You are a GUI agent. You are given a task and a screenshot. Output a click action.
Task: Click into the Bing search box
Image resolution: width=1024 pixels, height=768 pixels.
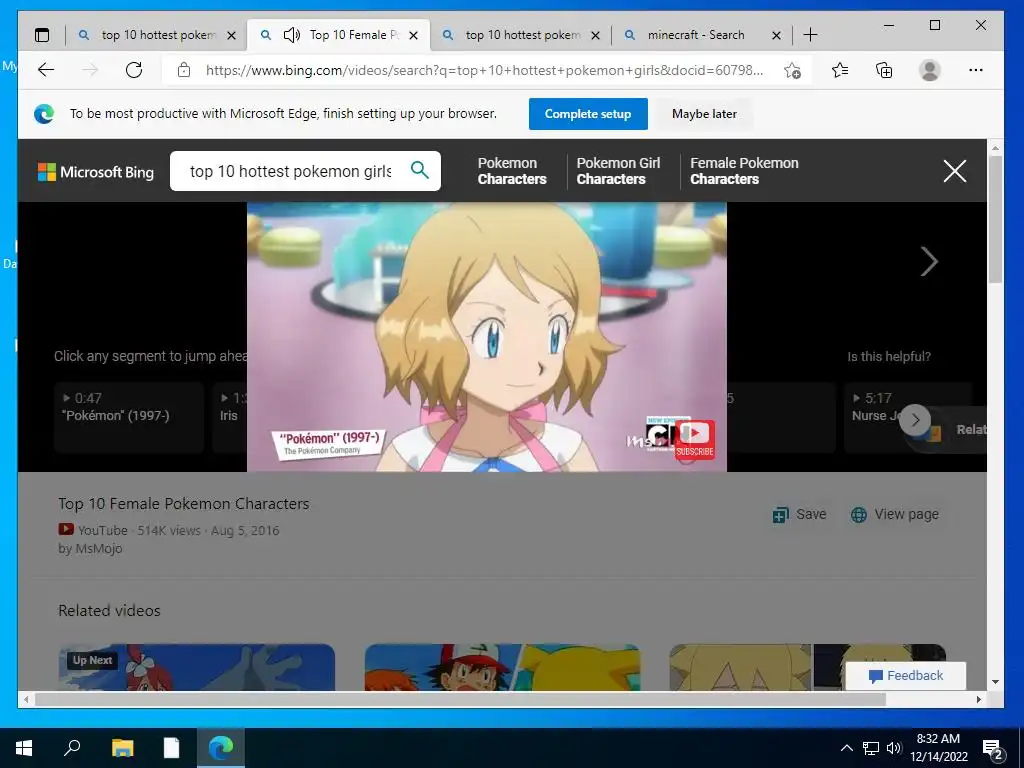coord(291,171)
